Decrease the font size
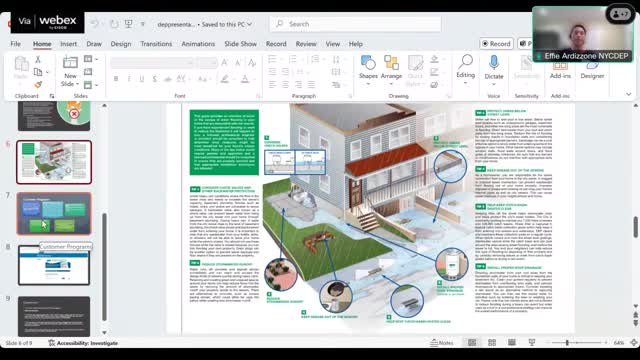Image resolution: width=640 pixels, height=360 pixels. pos(238,62)
